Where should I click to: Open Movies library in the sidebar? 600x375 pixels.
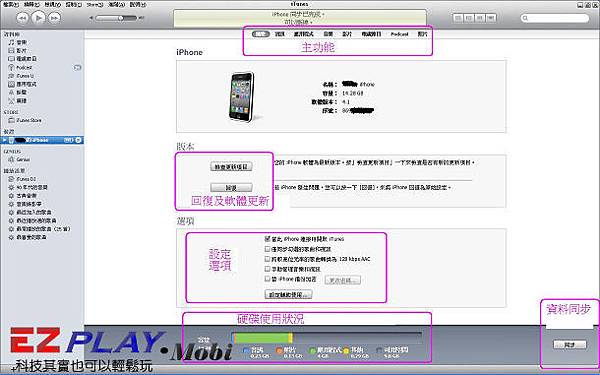[x=18, y=51]
